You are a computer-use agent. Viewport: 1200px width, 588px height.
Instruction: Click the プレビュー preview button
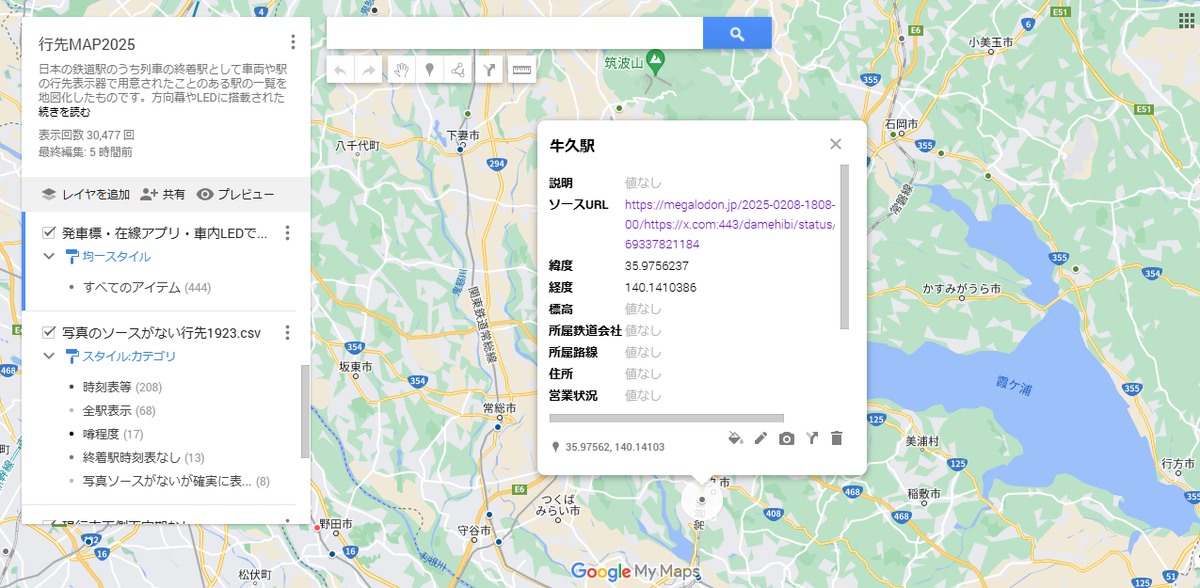tap(236, 194)
